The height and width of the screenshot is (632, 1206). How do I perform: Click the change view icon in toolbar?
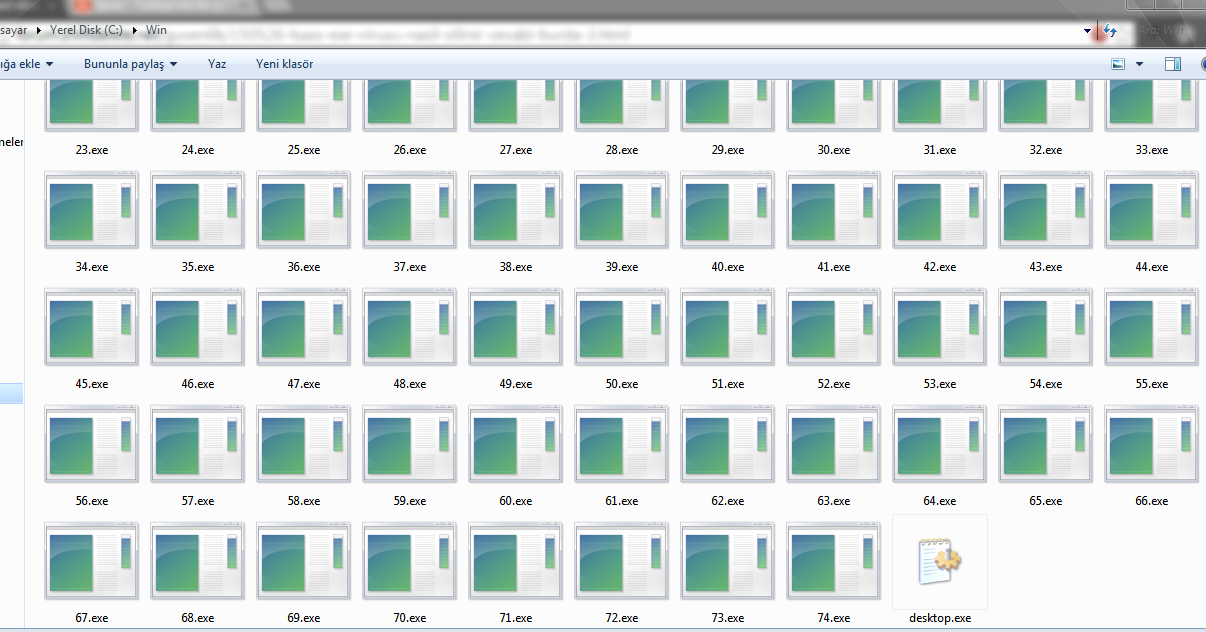pyautogui.click(x=1119, y=64)
